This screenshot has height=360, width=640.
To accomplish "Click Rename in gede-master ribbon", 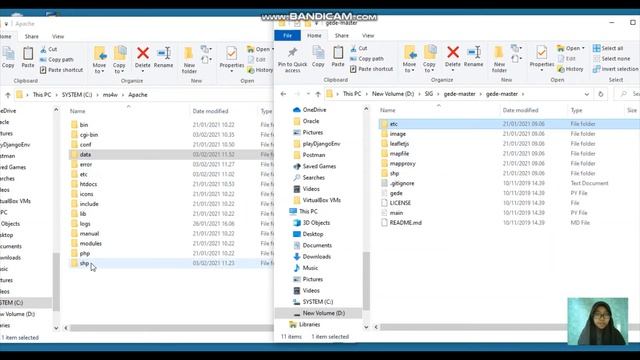I will 473,57.
